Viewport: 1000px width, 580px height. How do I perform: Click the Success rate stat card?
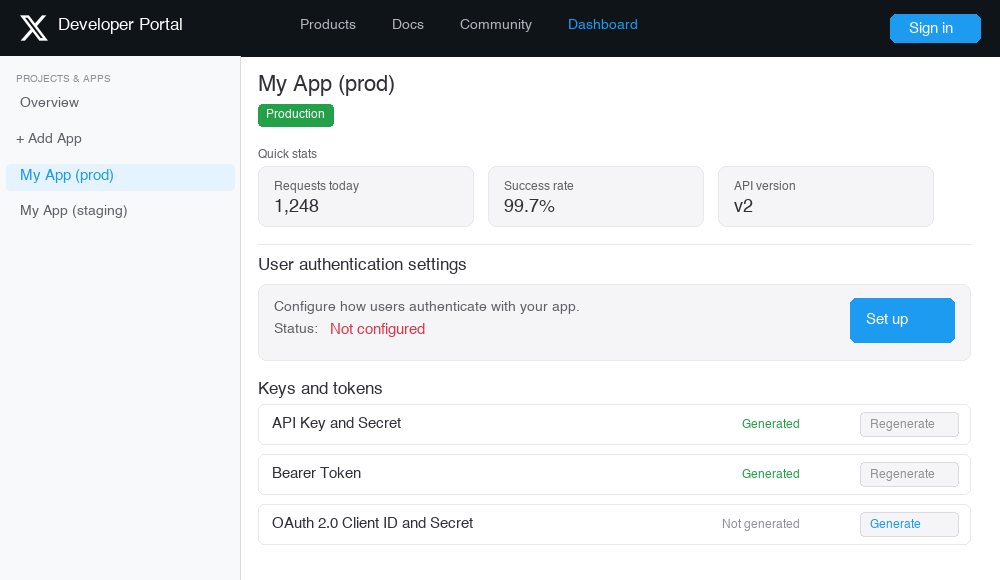[595, 196]
